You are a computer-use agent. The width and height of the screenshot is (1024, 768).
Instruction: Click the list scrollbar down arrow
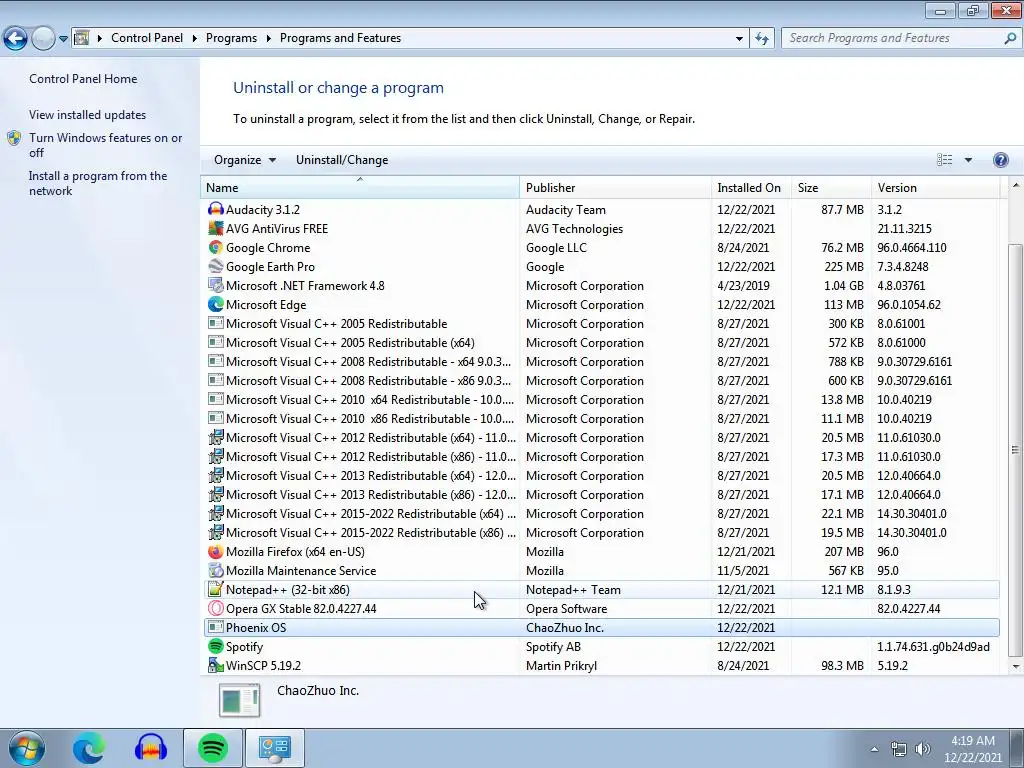click(x=1016, y=666)
